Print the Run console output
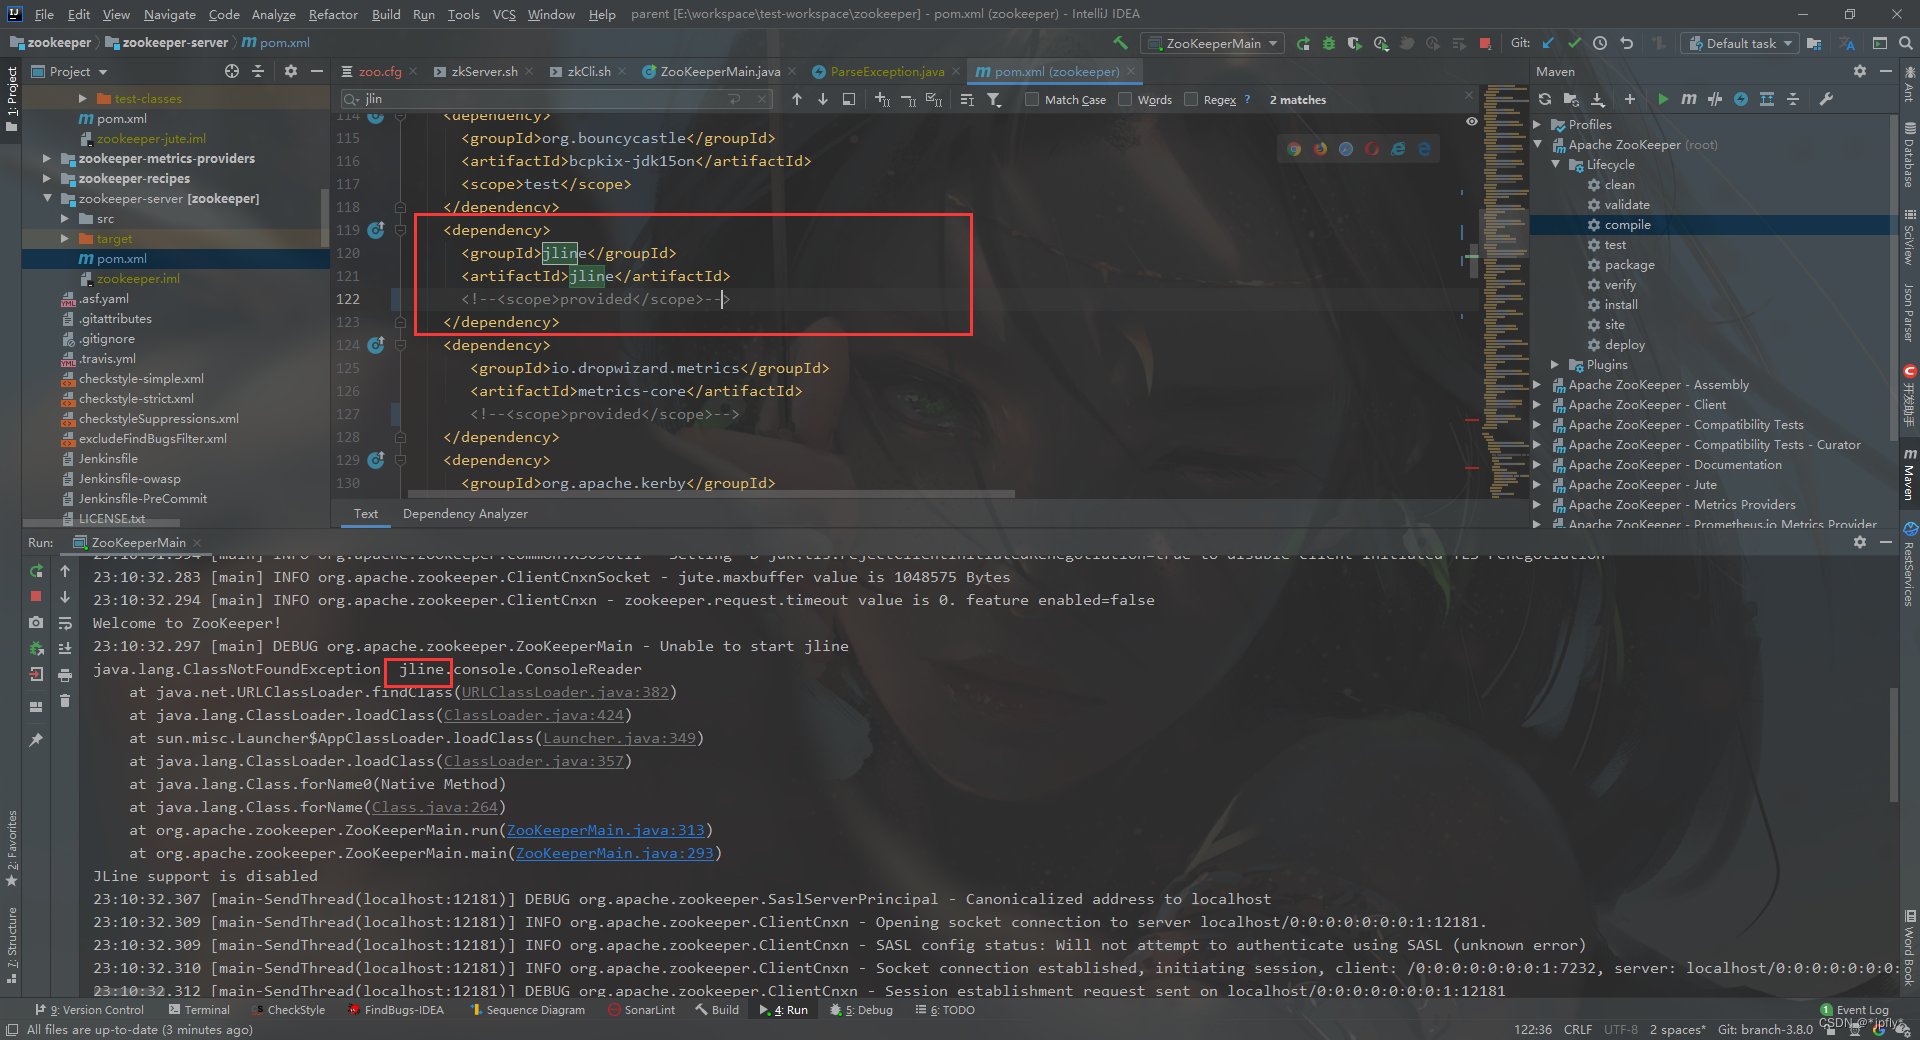The height and width of the screenshot is (1040, 1920). point(65,675)
